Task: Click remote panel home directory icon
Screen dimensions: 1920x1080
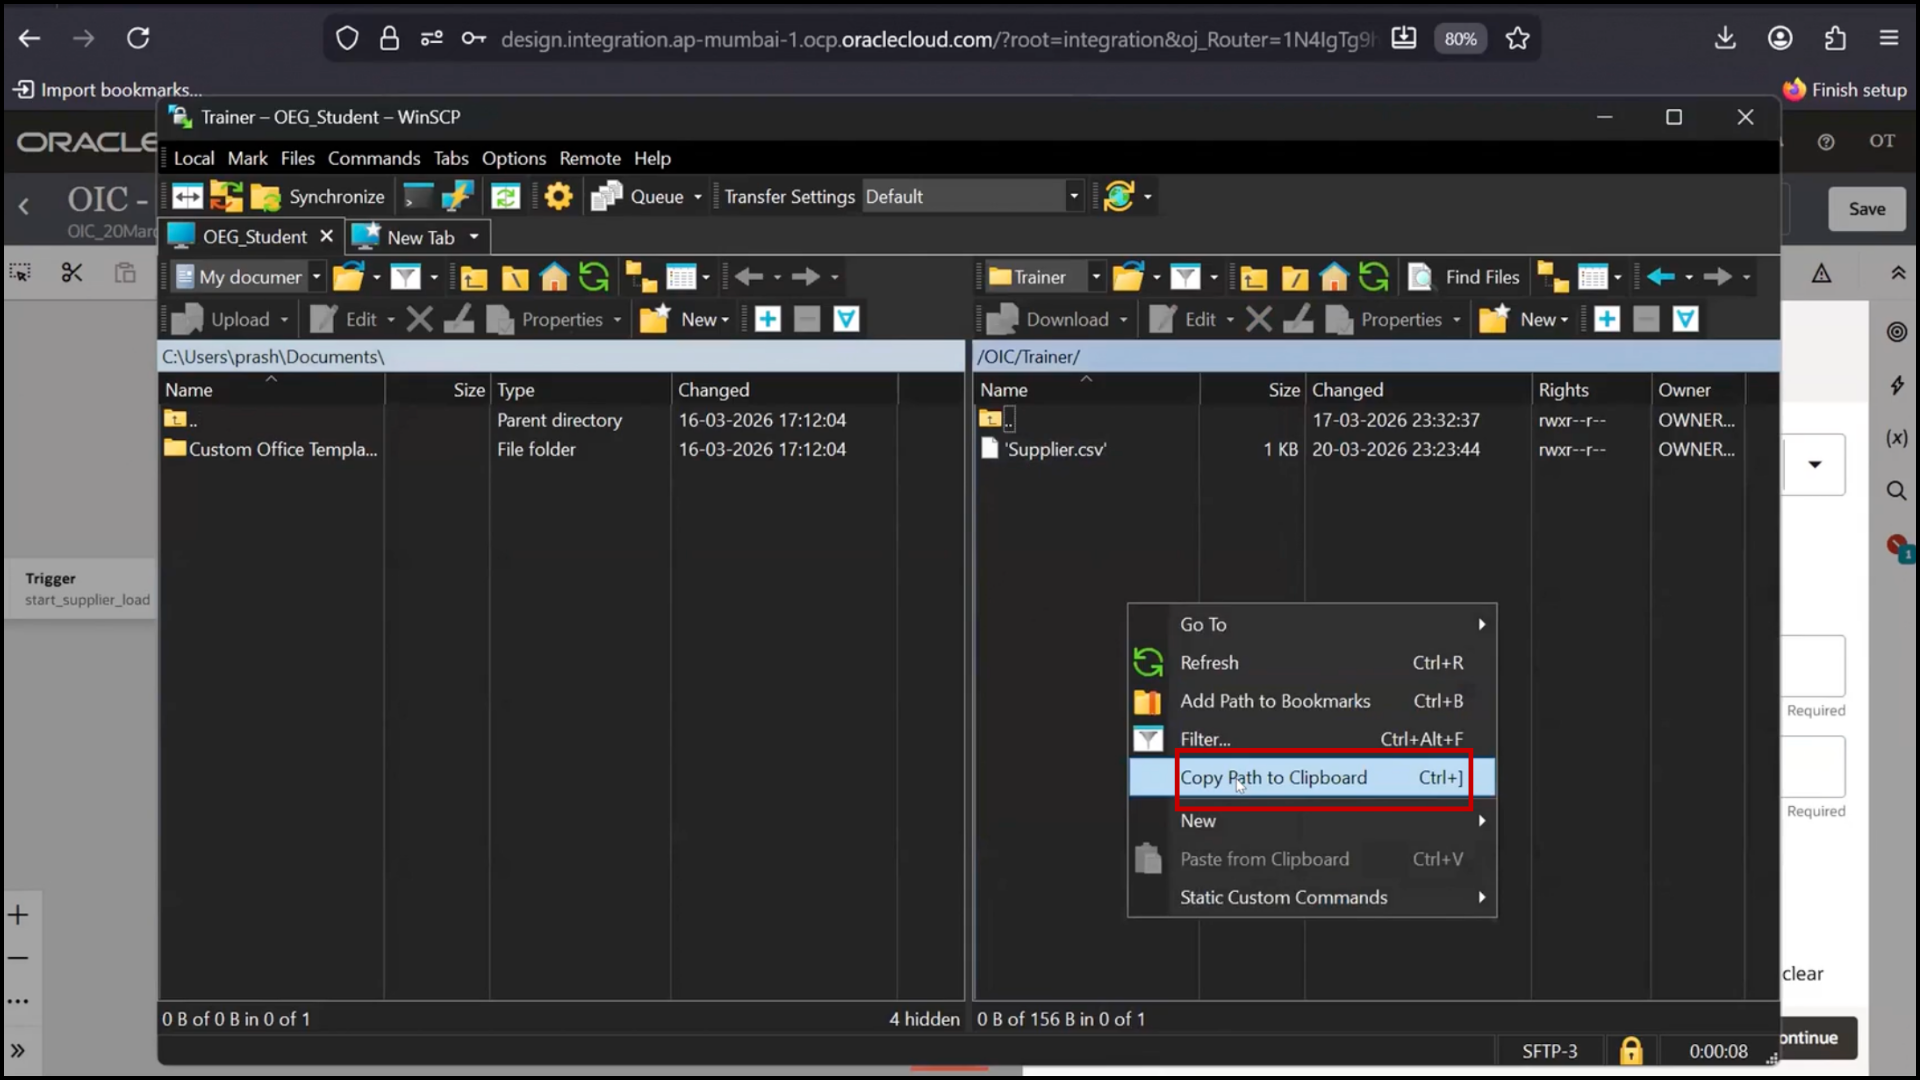Action: click(x=1334, y=277)
